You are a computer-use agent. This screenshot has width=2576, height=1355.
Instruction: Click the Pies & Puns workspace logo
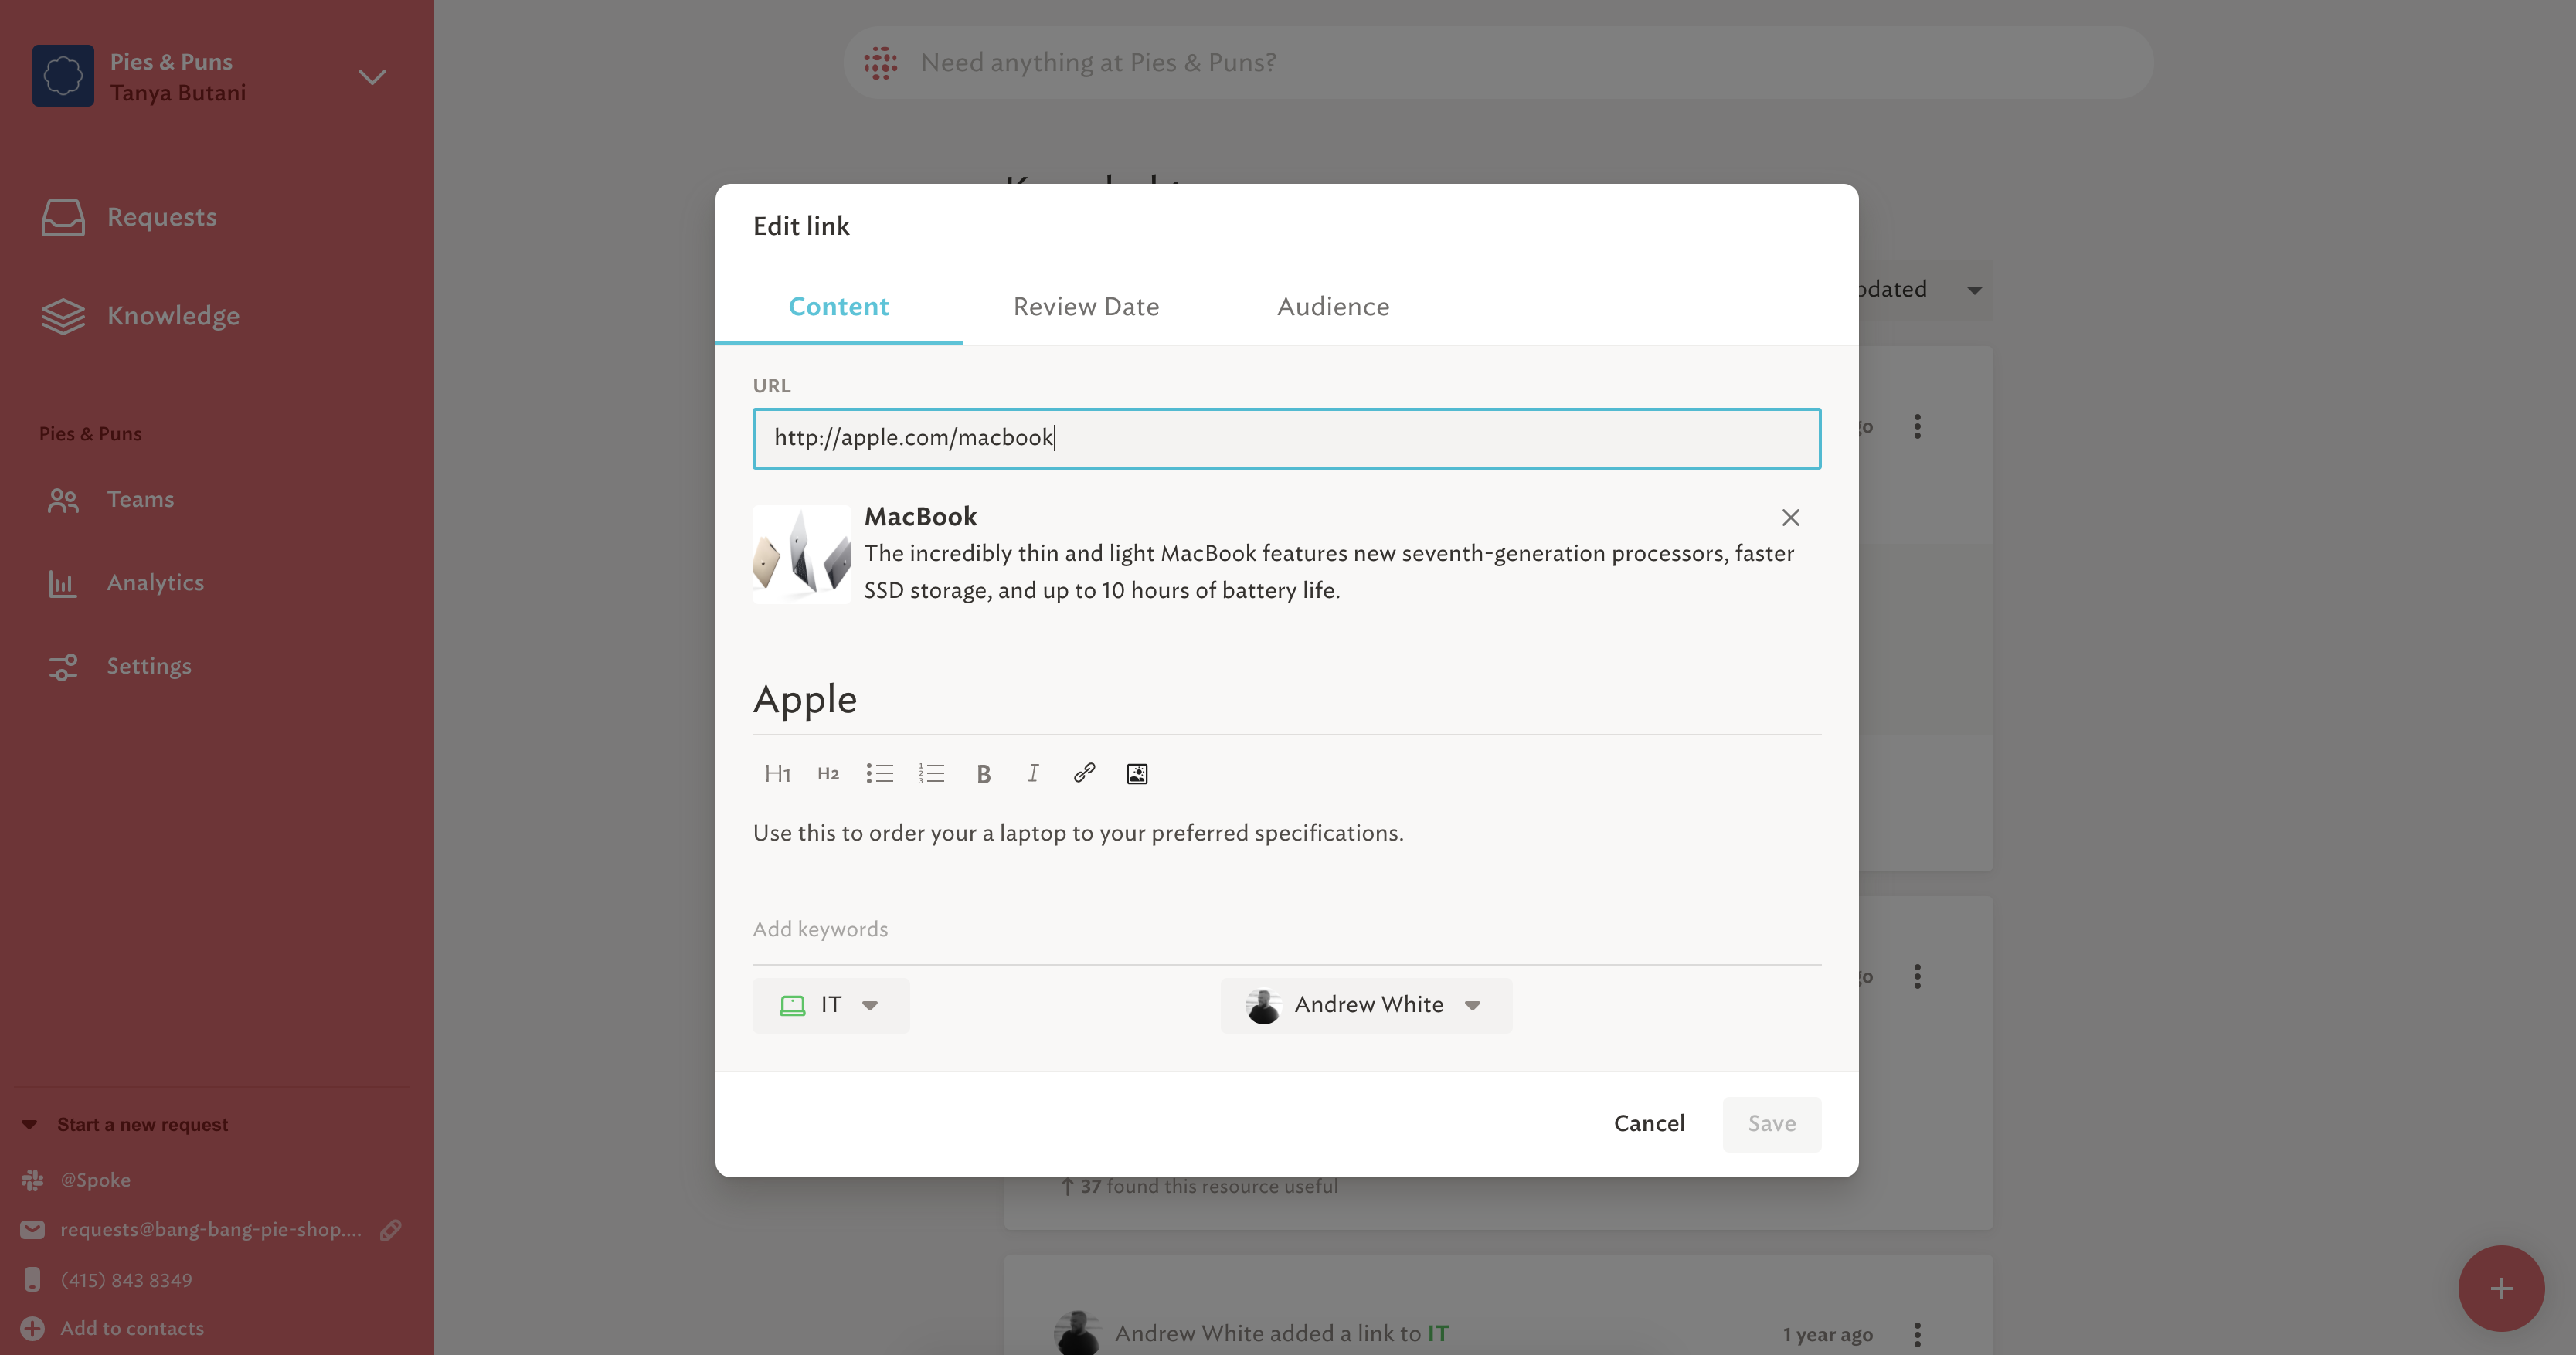pyautogui.click(x=63, y=76)
